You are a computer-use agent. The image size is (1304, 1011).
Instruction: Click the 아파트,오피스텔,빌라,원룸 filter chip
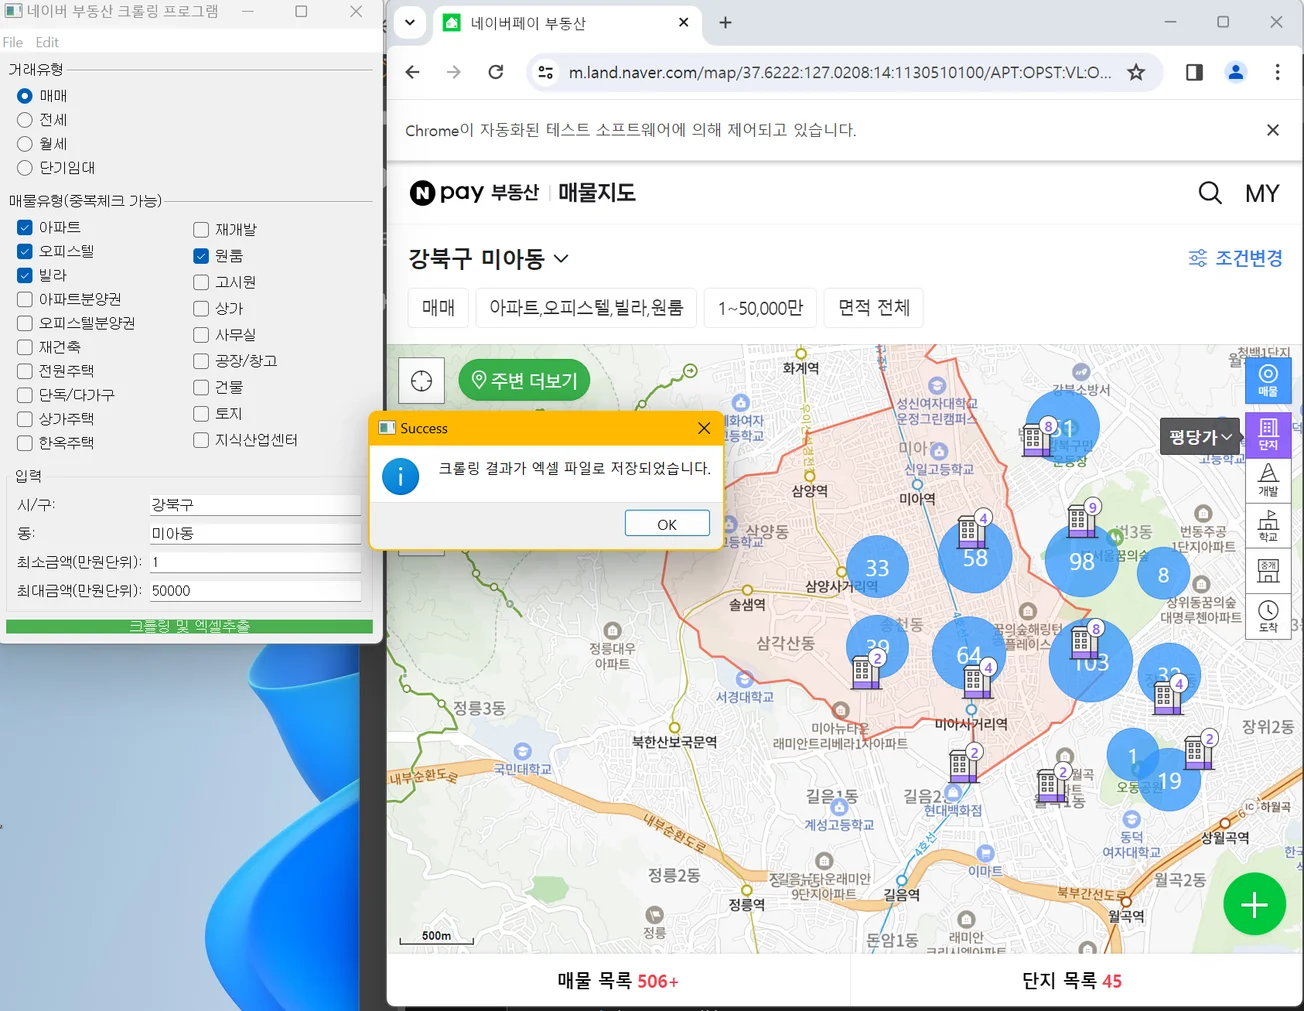586,308
